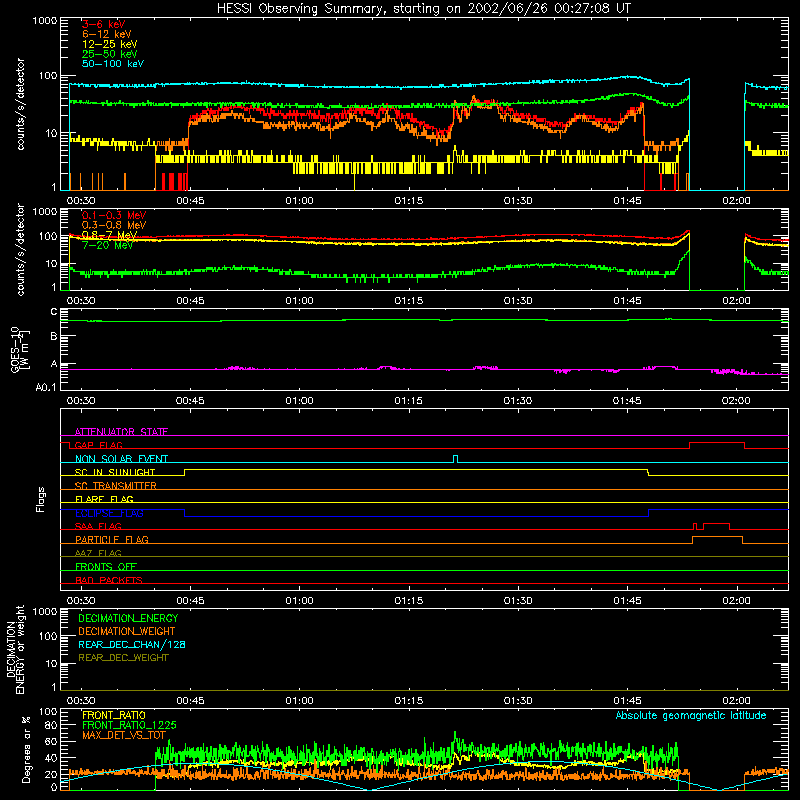Click the 0.8-7 MeV legend label
Image resolution: width=800 pixels, height=800 pixels.
109,235
